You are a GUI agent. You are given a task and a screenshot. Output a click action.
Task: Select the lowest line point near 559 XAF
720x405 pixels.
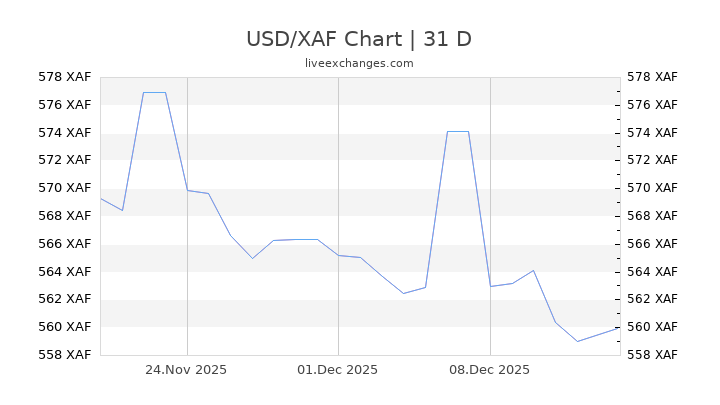[577, 341]
